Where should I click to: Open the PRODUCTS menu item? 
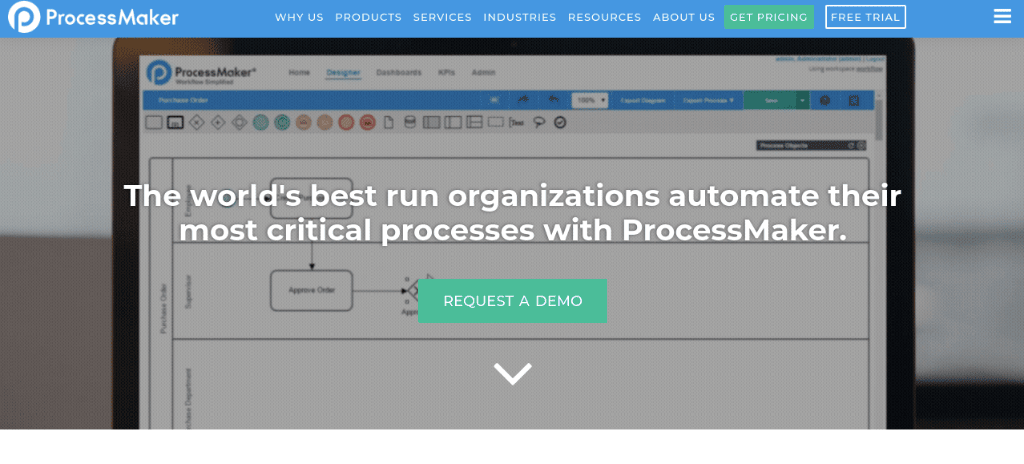tap(368, 18)
